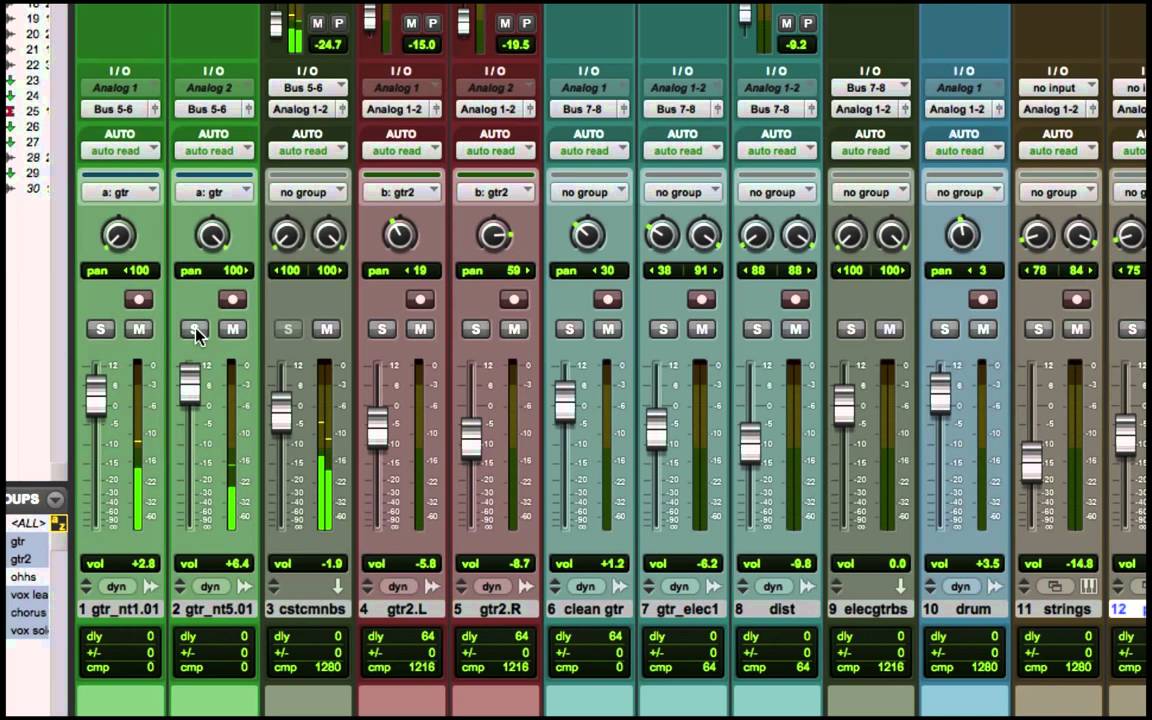Viewport: 1152px width, 720px height.
Task: Click the down arrow icon on elecgtrbs
Action: 901,586
